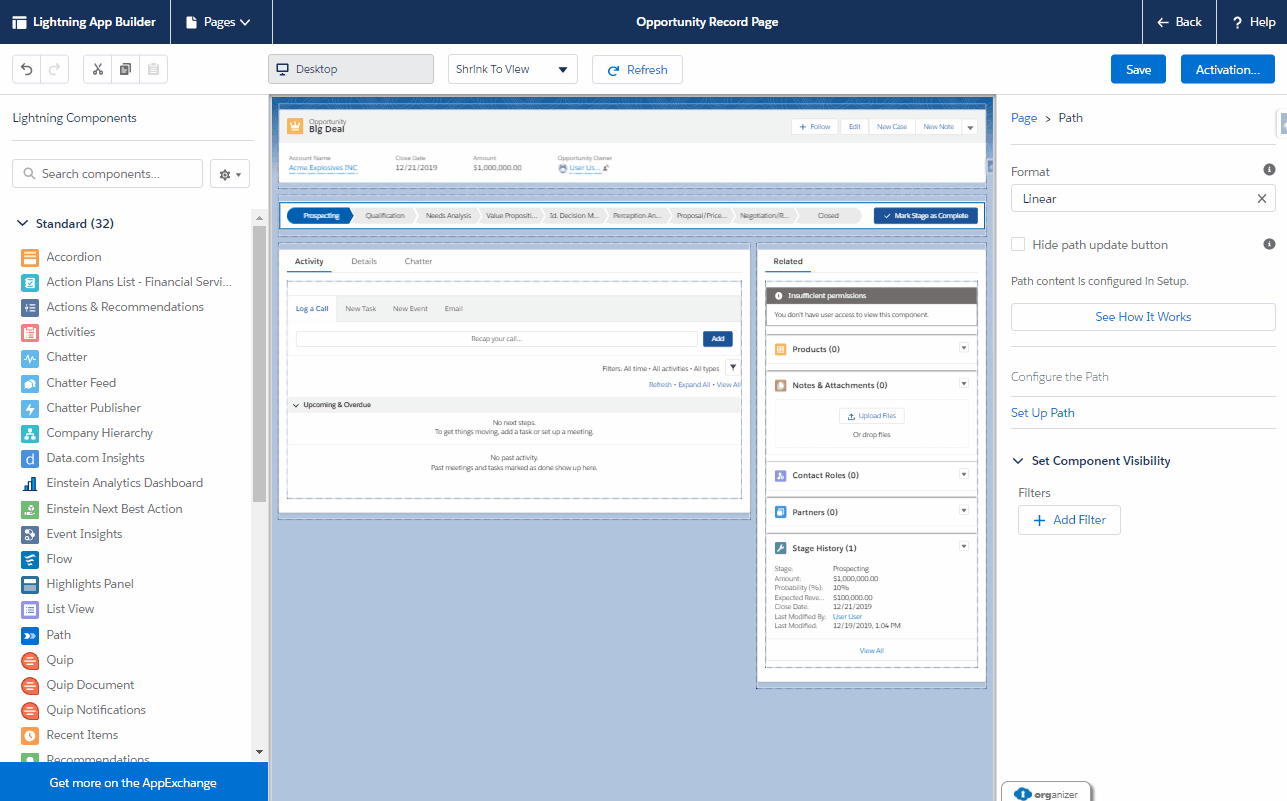The width and height of the screenshot is (1287, 801).
Task: Select the Highlights Panel component icon
Action: tap(29, 584)
